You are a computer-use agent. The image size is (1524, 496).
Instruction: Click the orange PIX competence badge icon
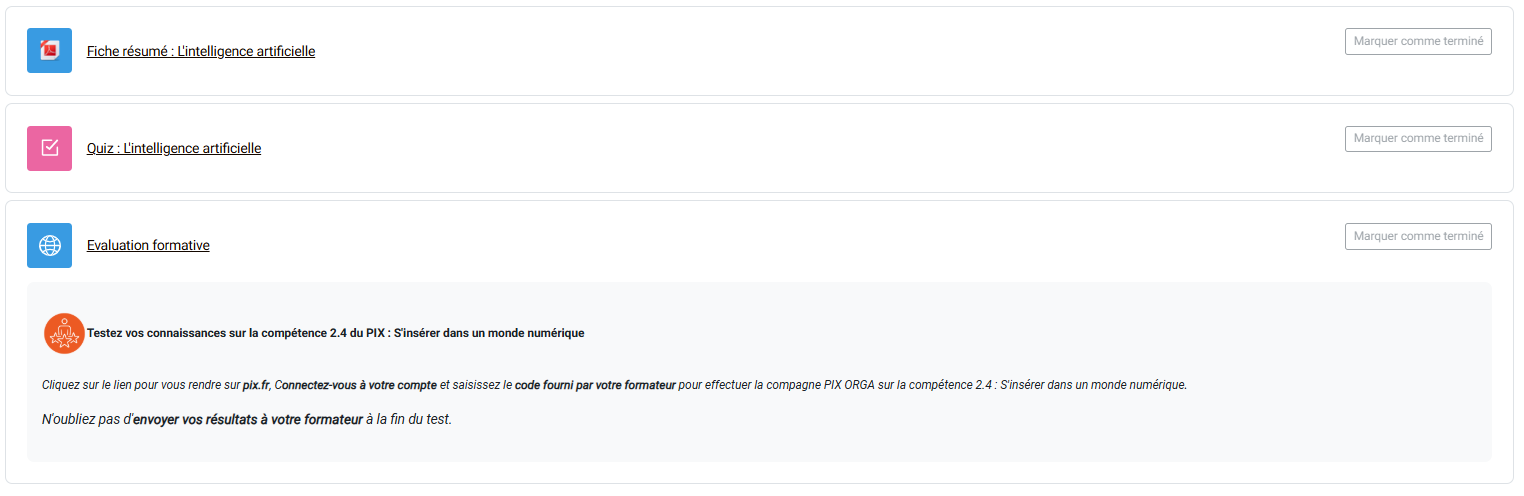65,333
